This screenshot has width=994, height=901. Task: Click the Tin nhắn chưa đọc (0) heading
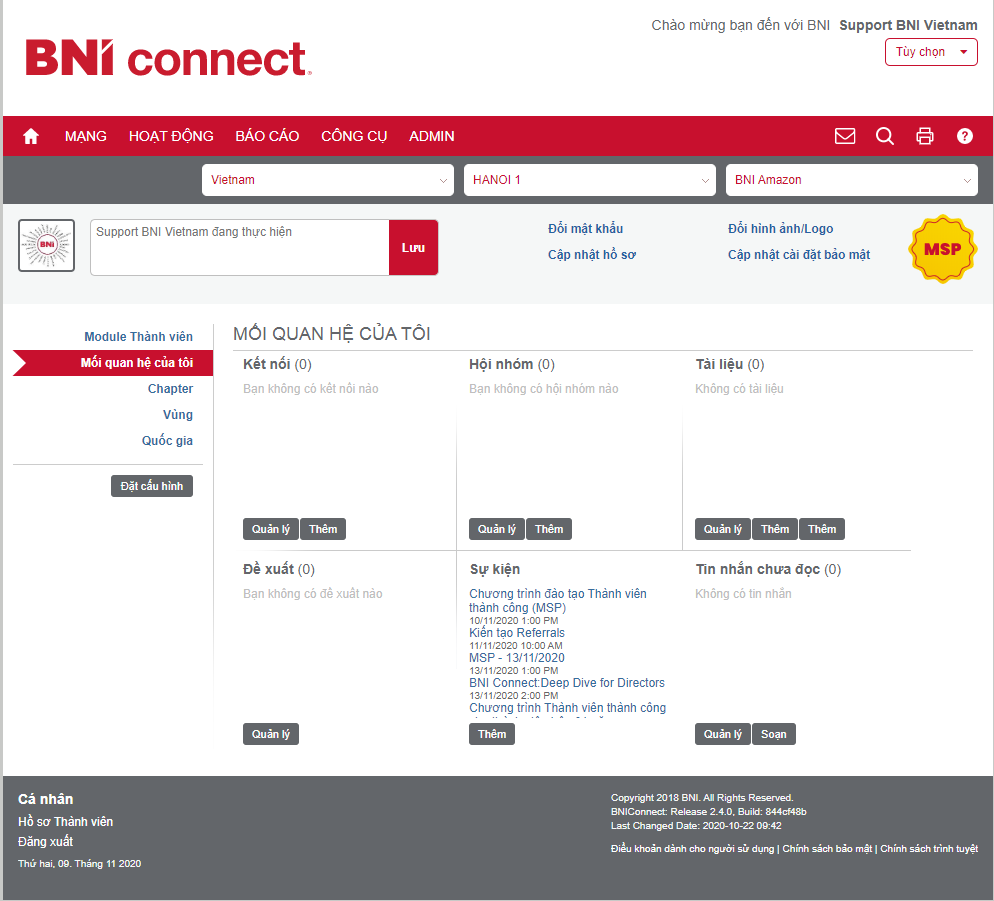pyautogui.click(x=768, y=569)
